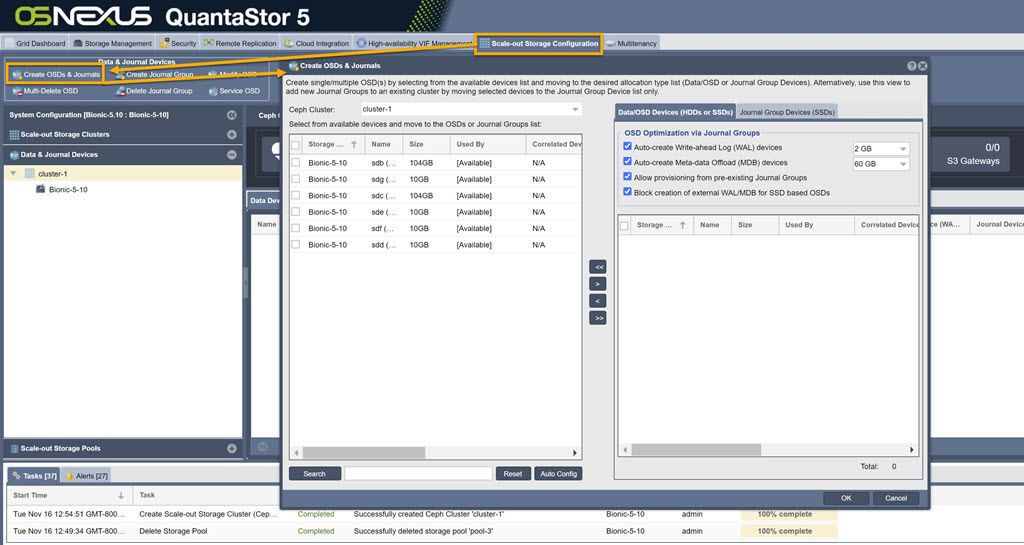Click the Tasks tab icon
1024x545 pixels.
[16, 476]
